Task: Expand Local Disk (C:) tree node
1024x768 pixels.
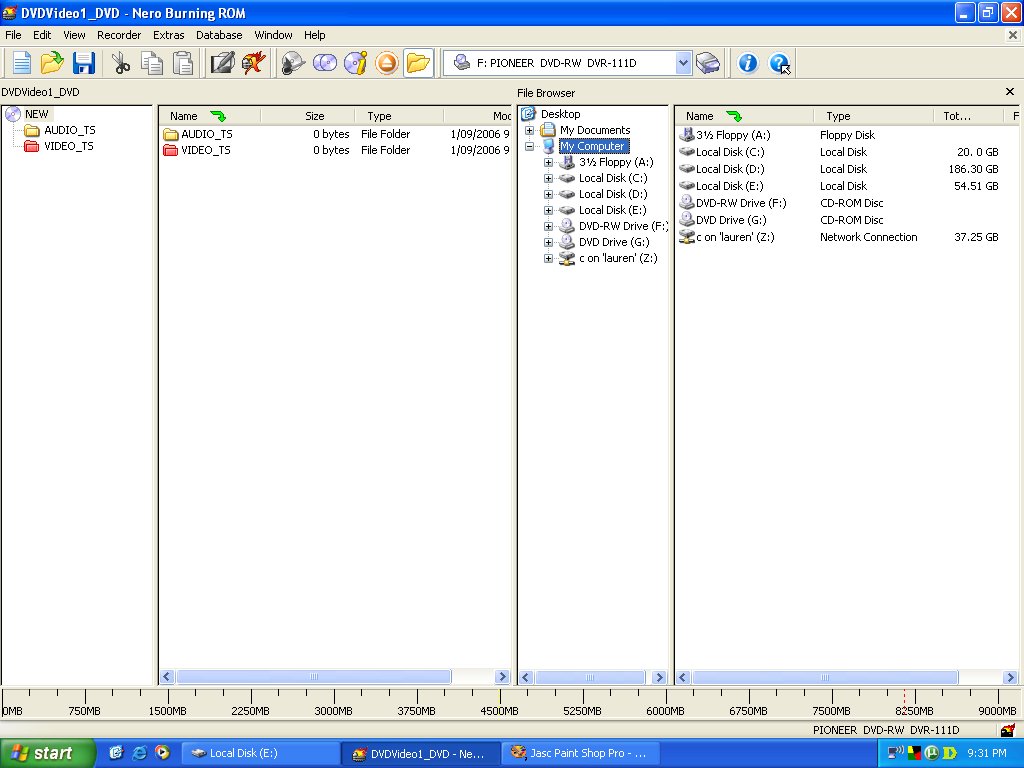Action: [549, 178]
